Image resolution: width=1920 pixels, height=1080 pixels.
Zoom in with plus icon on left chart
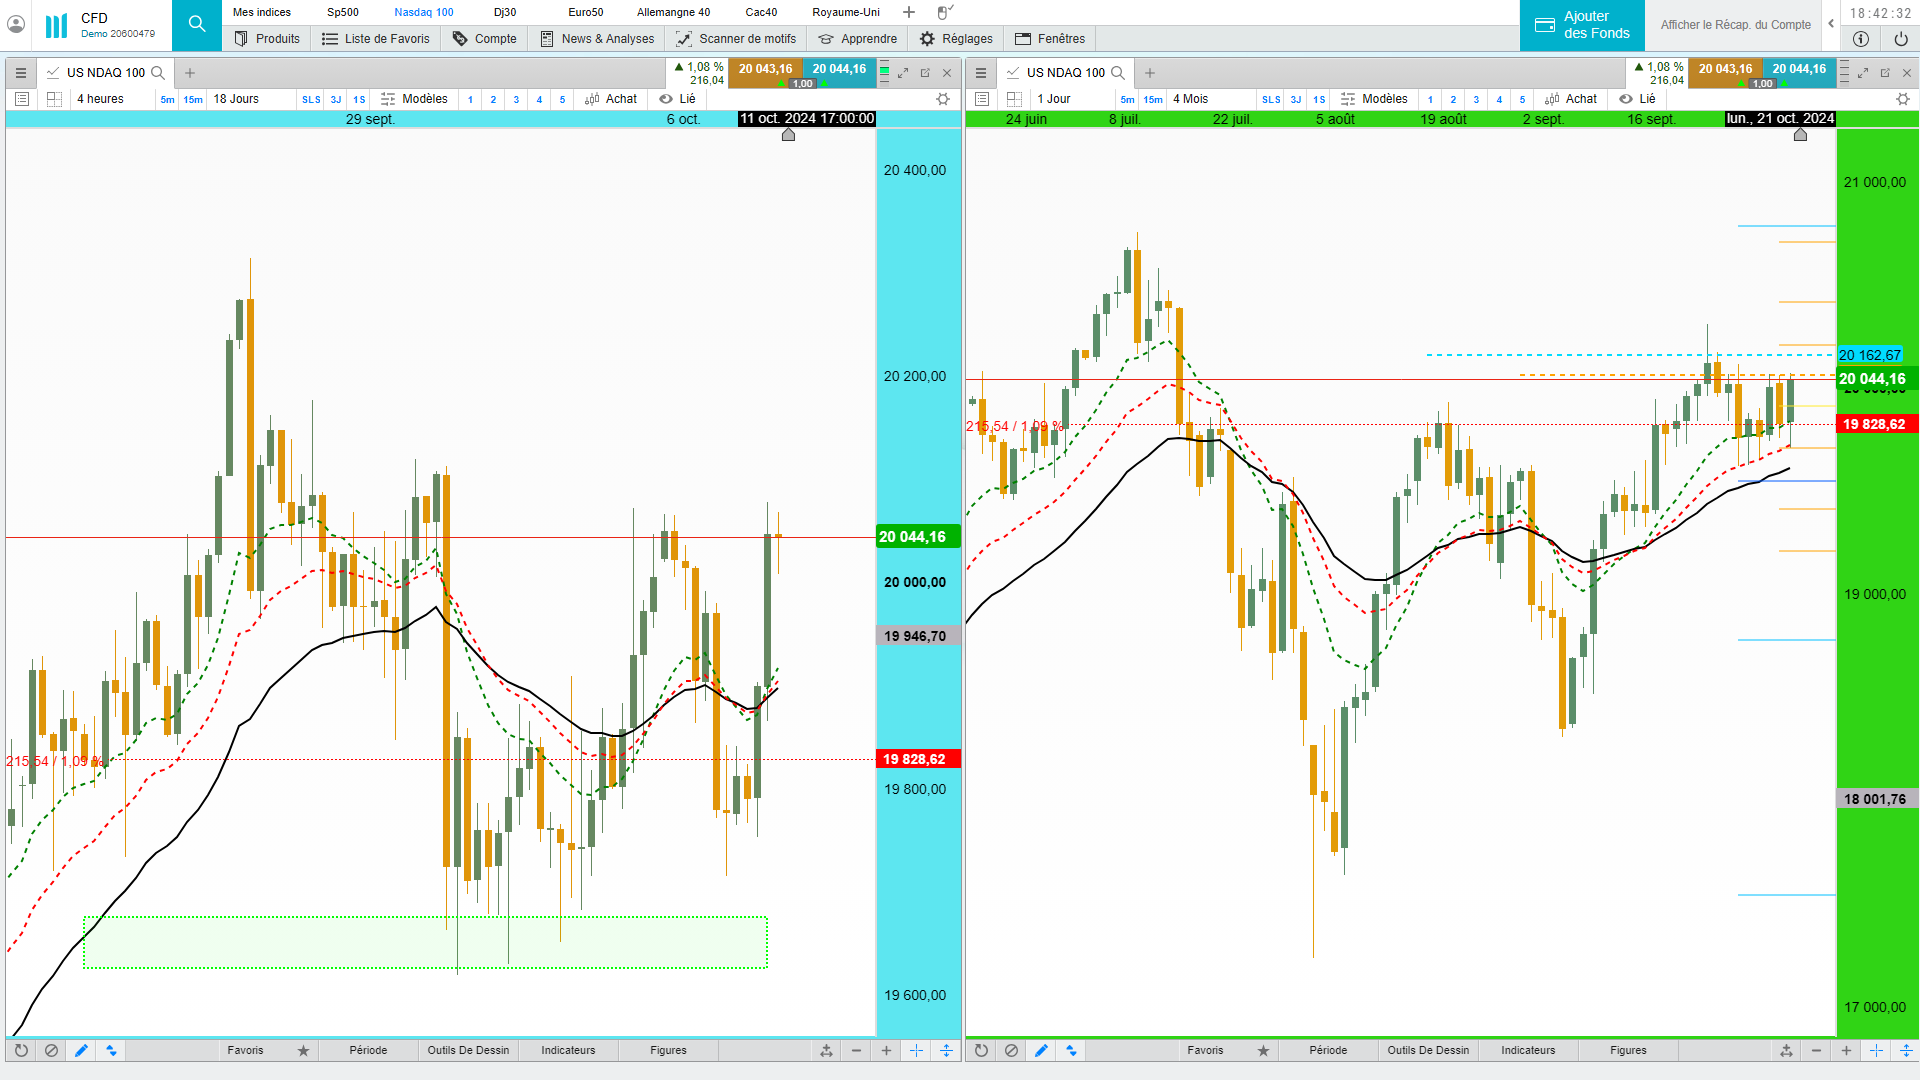tap(886, 1050)
